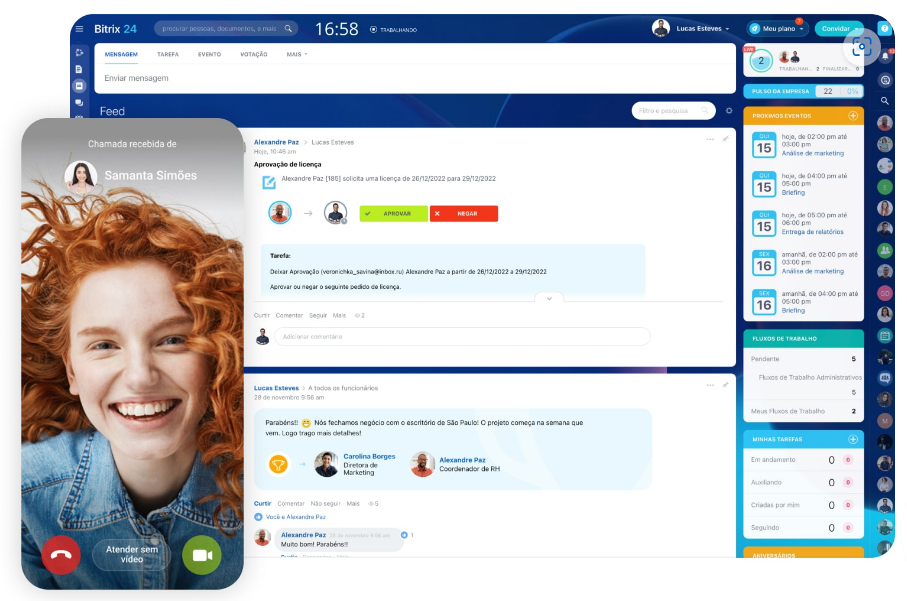This screenshot has width=907, height=601.
Task: Like the Lucas Esteves post via Curtir
Action: (x=262, y=503)
